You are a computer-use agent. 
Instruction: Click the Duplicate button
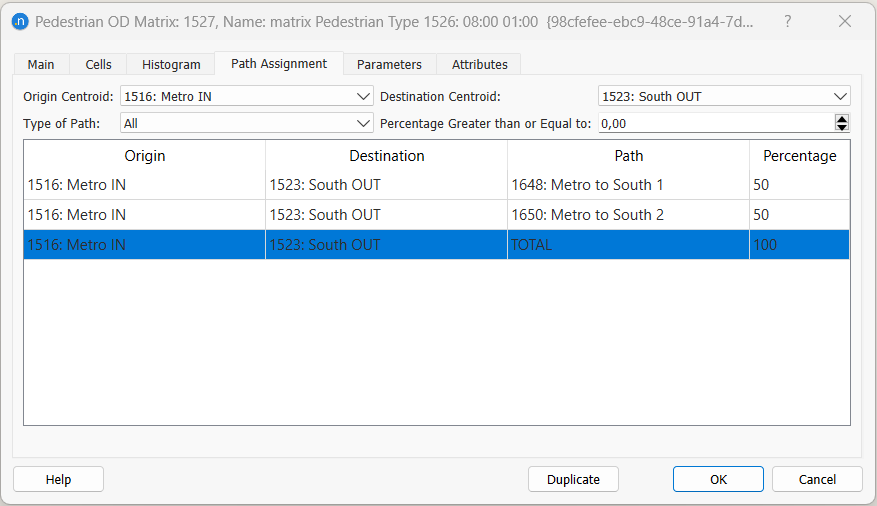point(573,479)
